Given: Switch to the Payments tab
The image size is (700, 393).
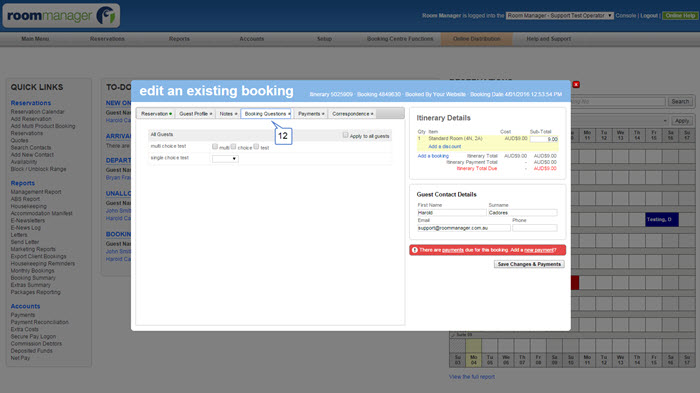Looking at the screenshot, I should click(x=311, y=114).
